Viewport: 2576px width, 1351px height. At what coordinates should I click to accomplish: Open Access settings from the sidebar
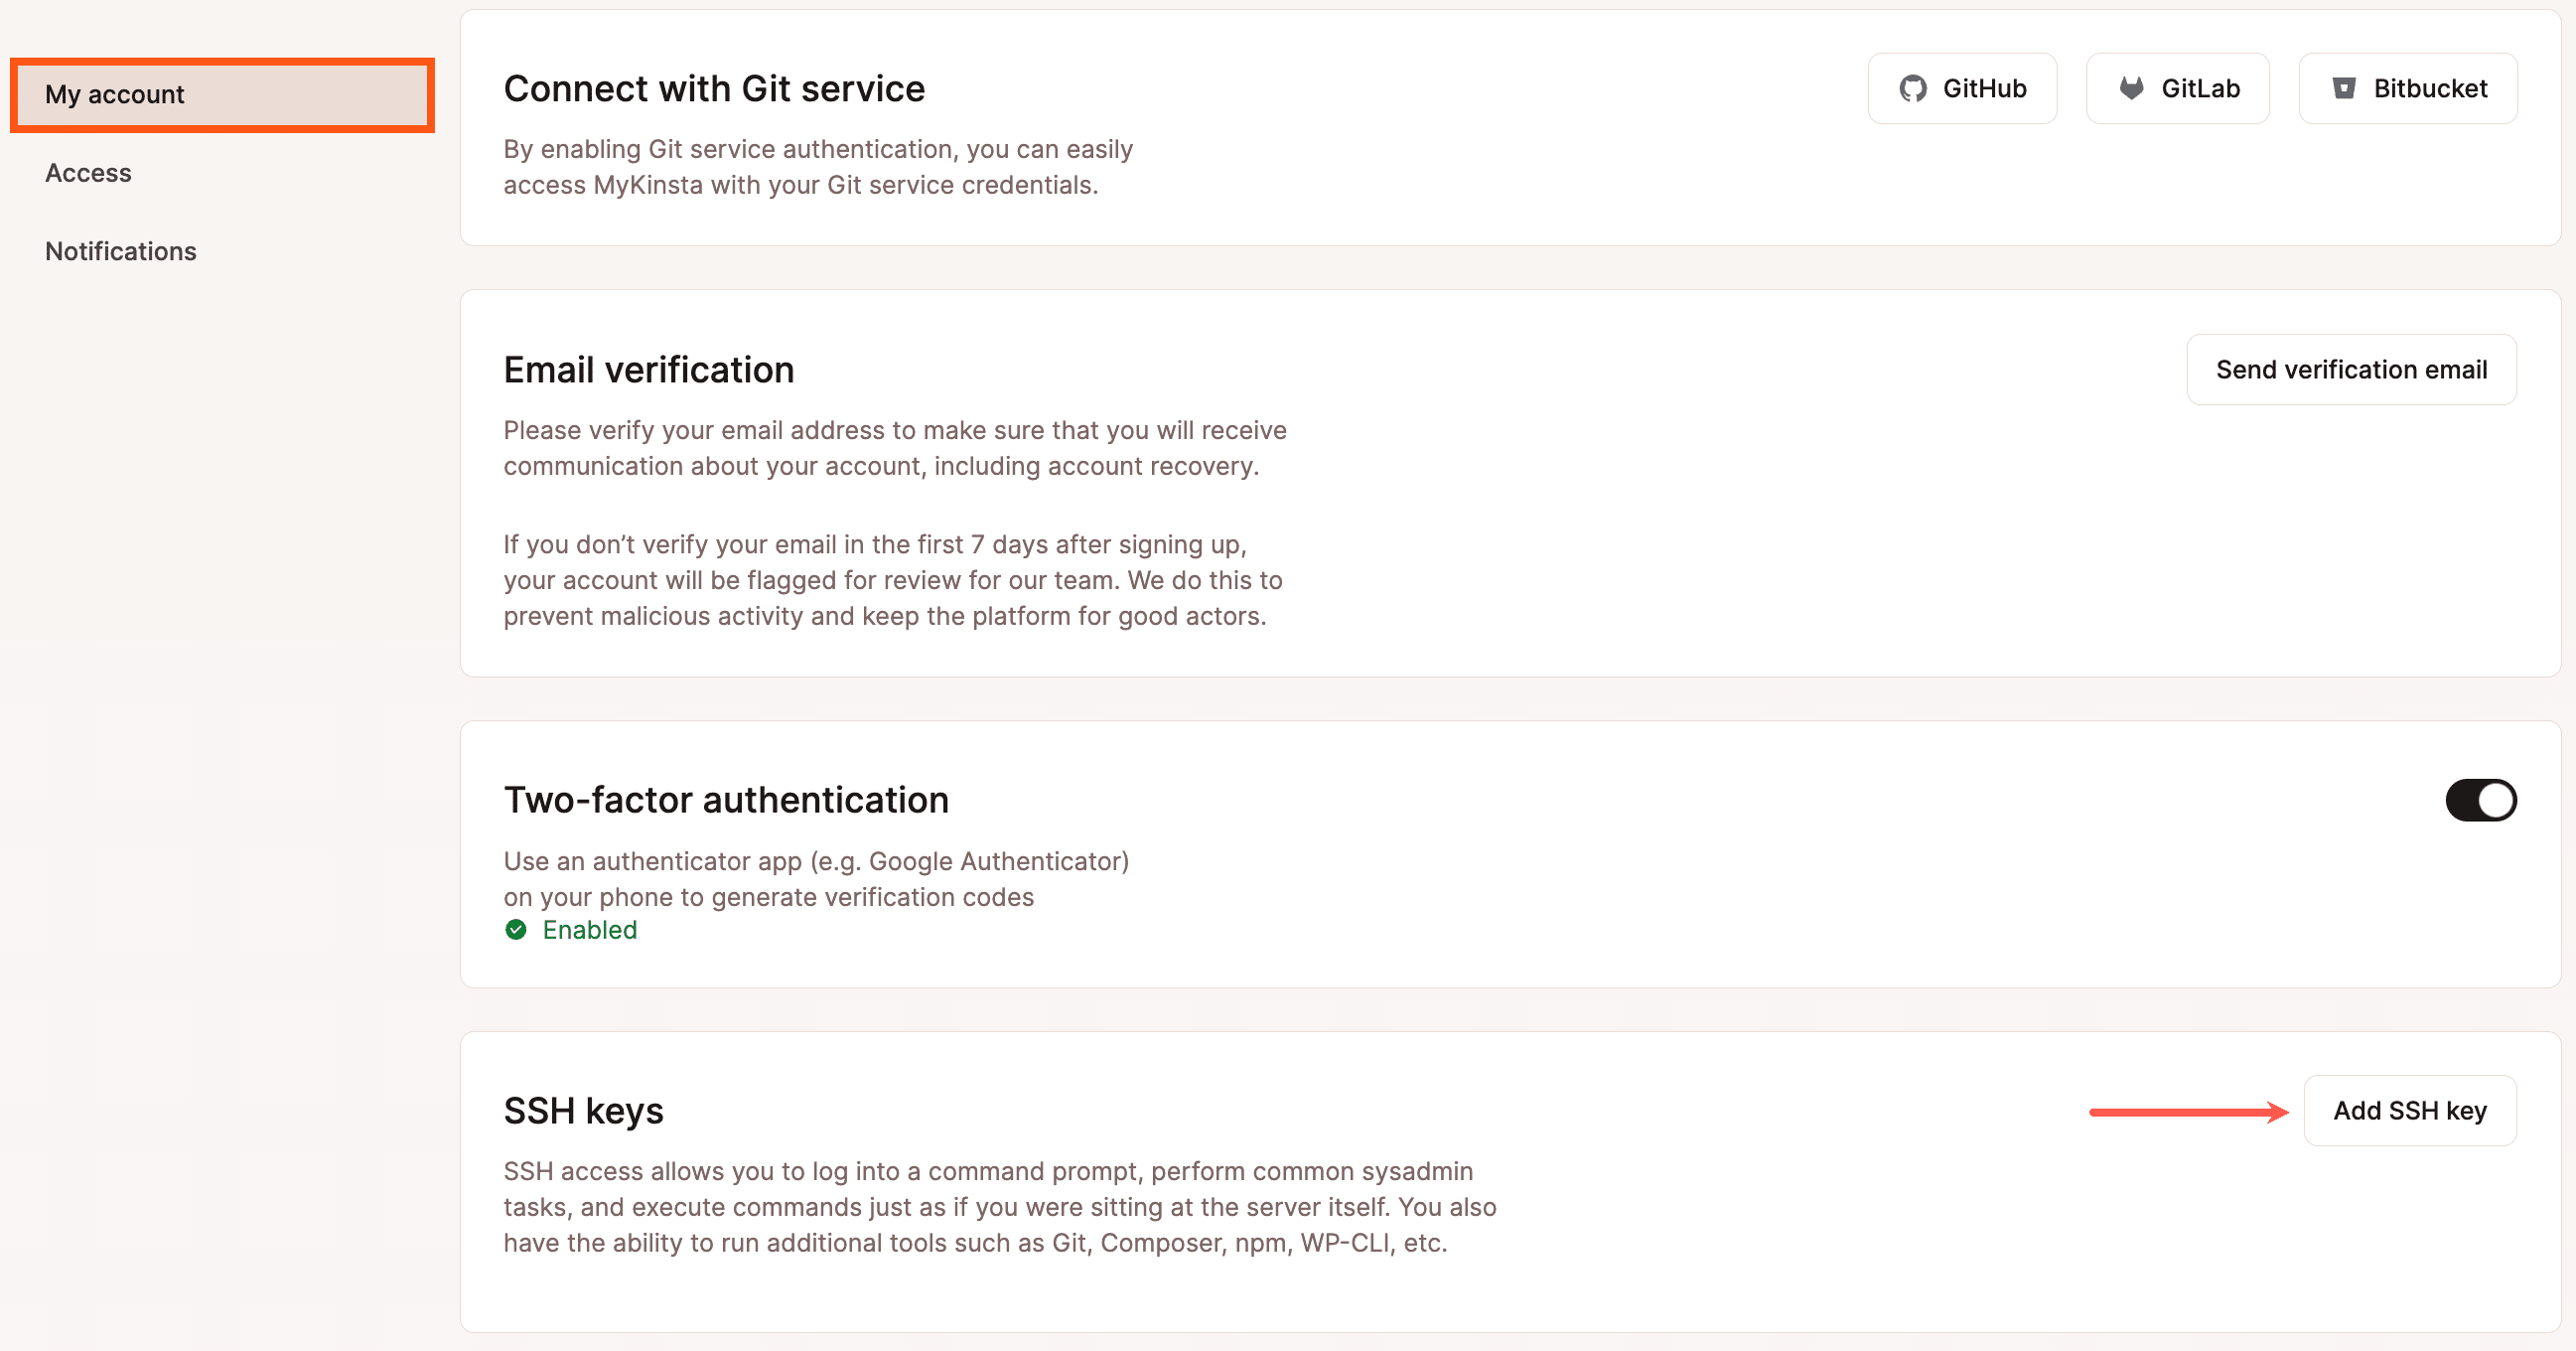[88, 172]
